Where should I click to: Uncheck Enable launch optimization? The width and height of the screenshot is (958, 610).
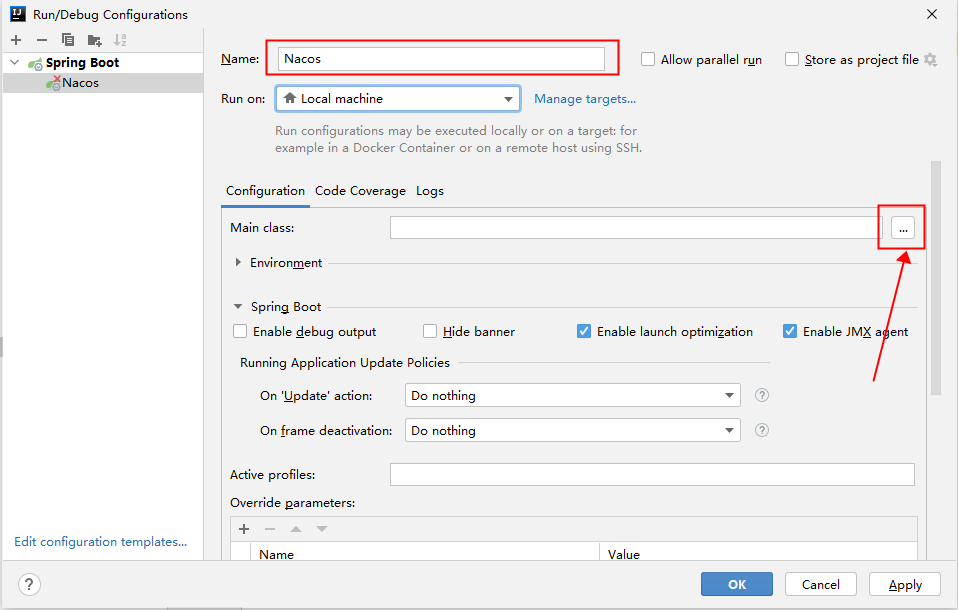pos(584,331)
